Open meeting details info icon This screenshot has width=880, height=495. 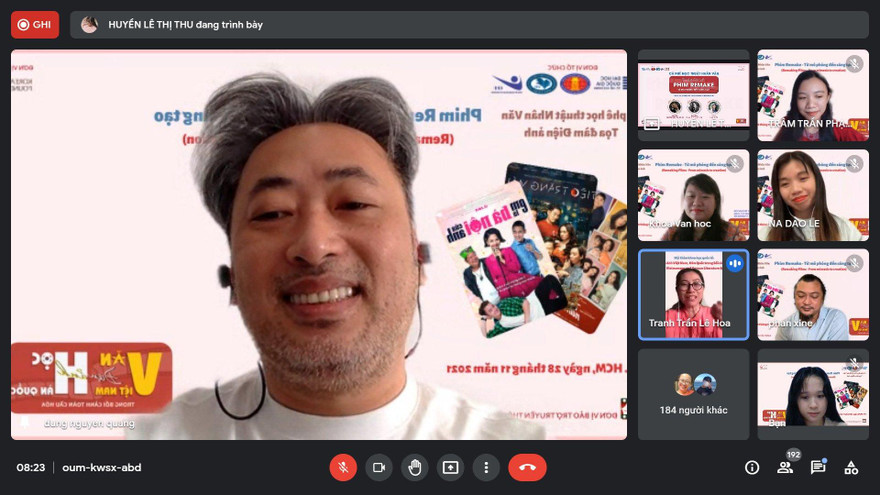click(x=752, y=467)
